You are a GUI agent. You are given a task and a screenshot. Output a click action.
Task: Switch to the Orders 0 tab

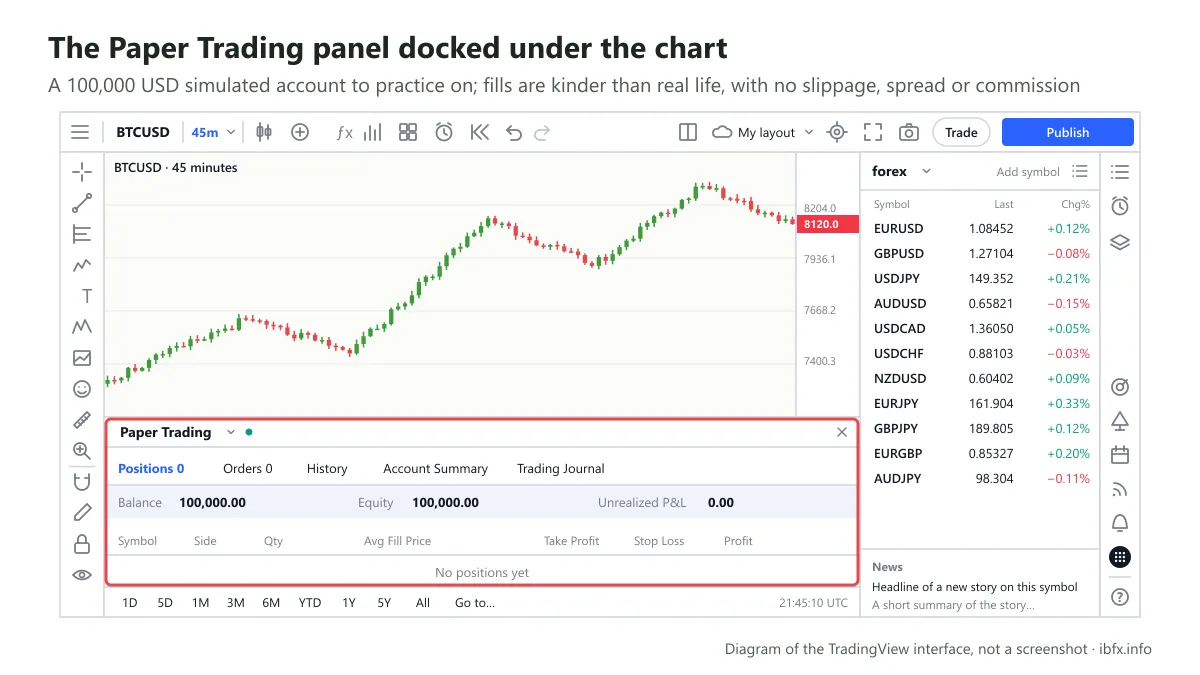(x=248, y=468)
